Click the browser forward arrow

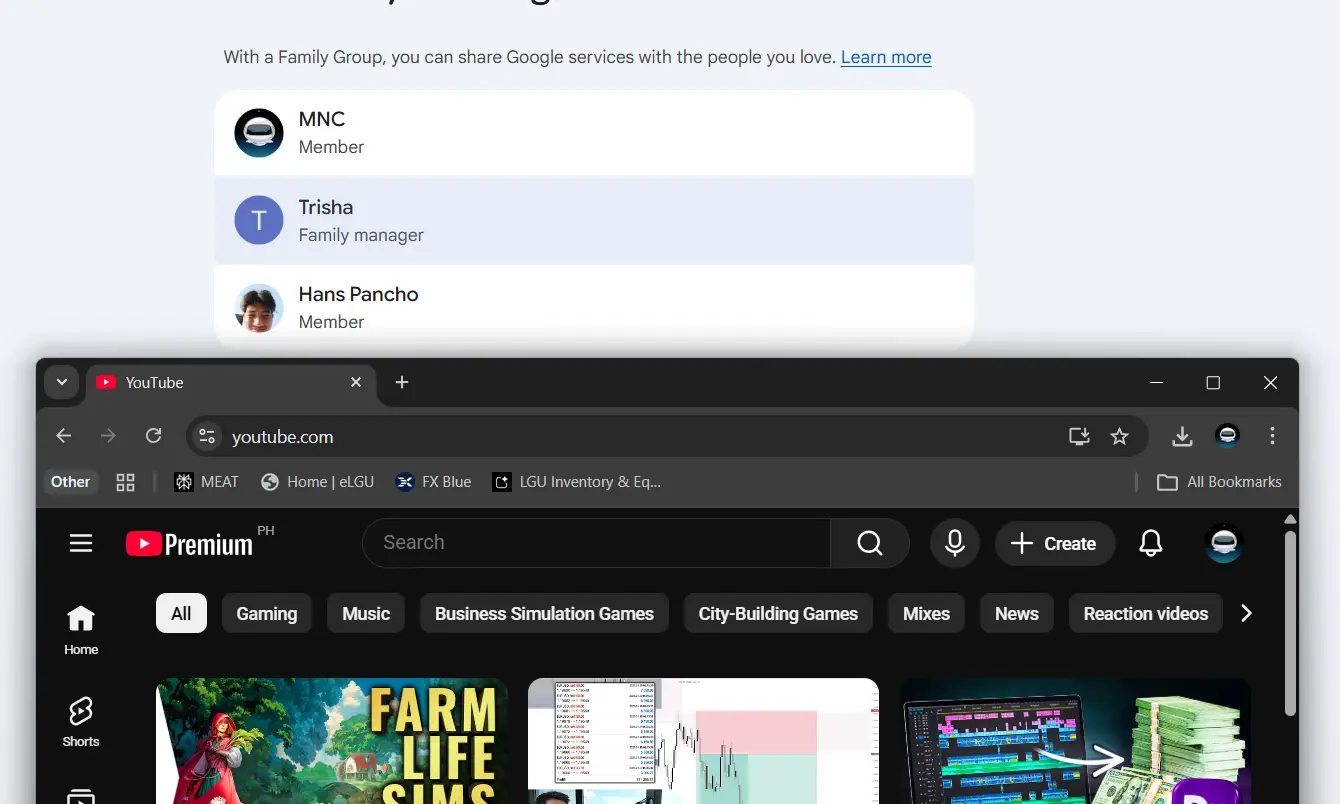coord(108,436)
